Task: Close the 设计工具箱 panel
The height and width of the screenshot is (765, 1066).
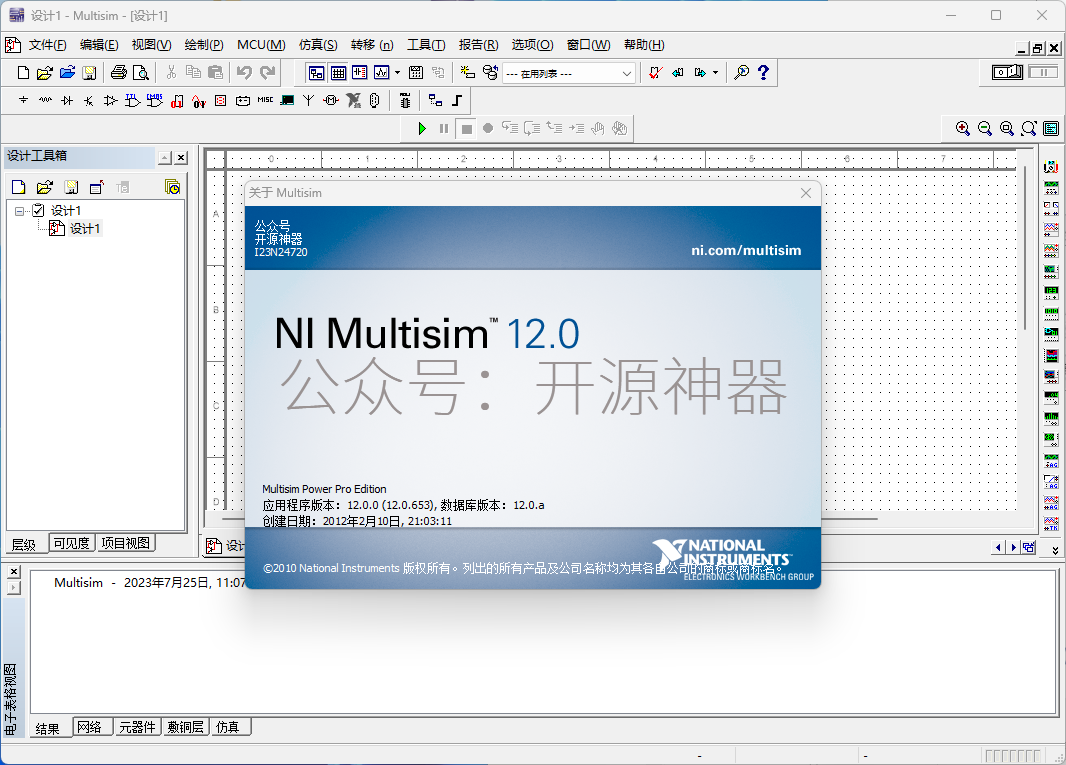Action: [x=181, y=158]
